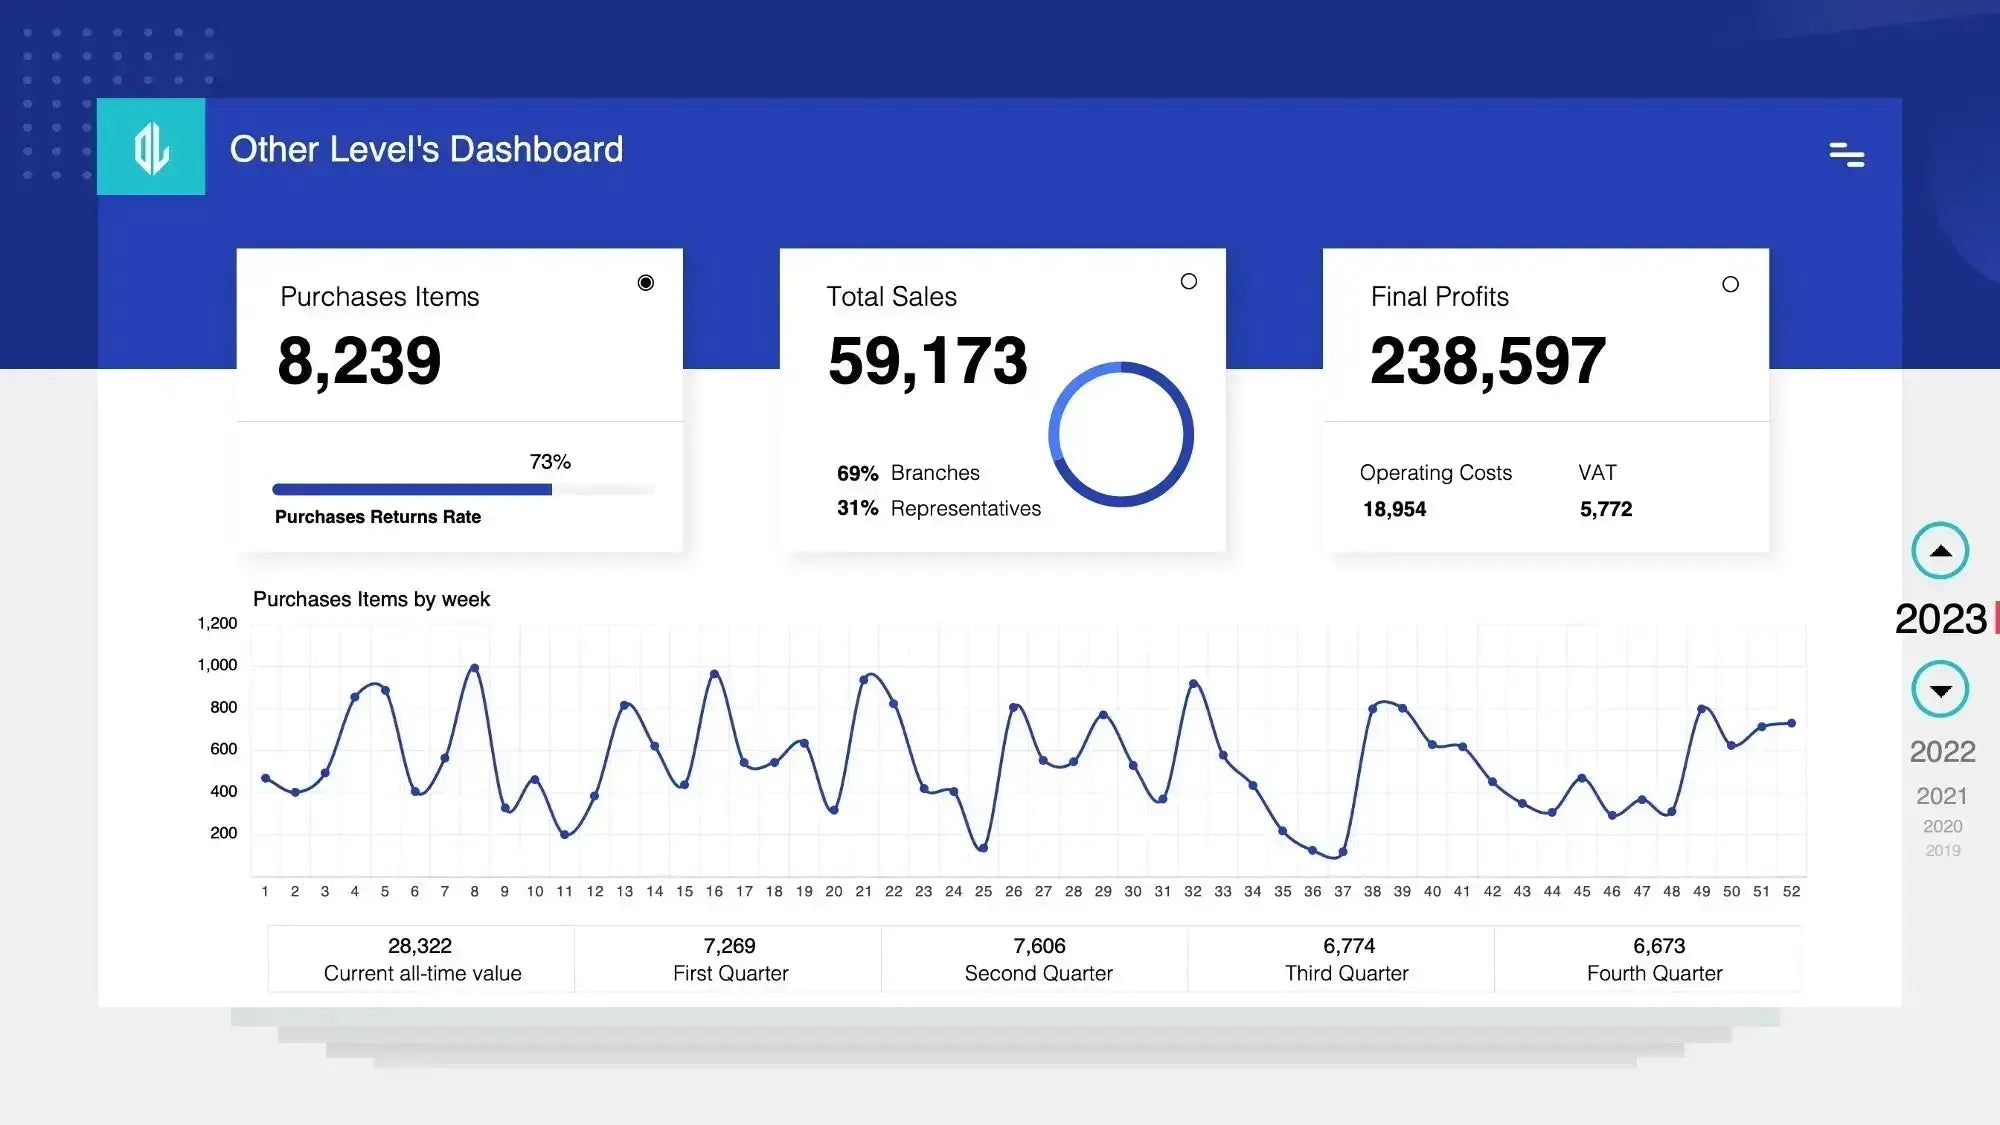Screen dimensions: 2000x1125
Task: Select the Purchases Items radio button
Action: (646, 283)
